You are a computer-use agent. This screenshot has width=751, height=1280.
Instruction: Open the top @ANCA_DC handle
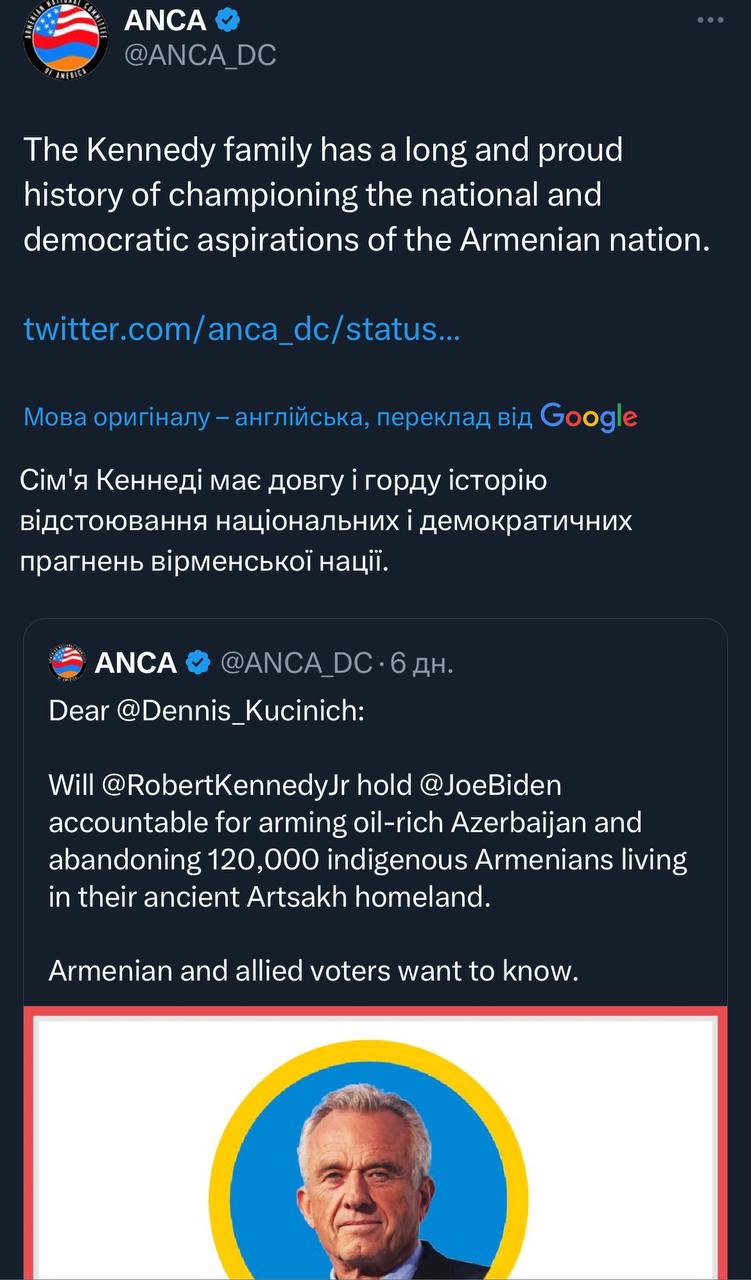tap(199, 56)
